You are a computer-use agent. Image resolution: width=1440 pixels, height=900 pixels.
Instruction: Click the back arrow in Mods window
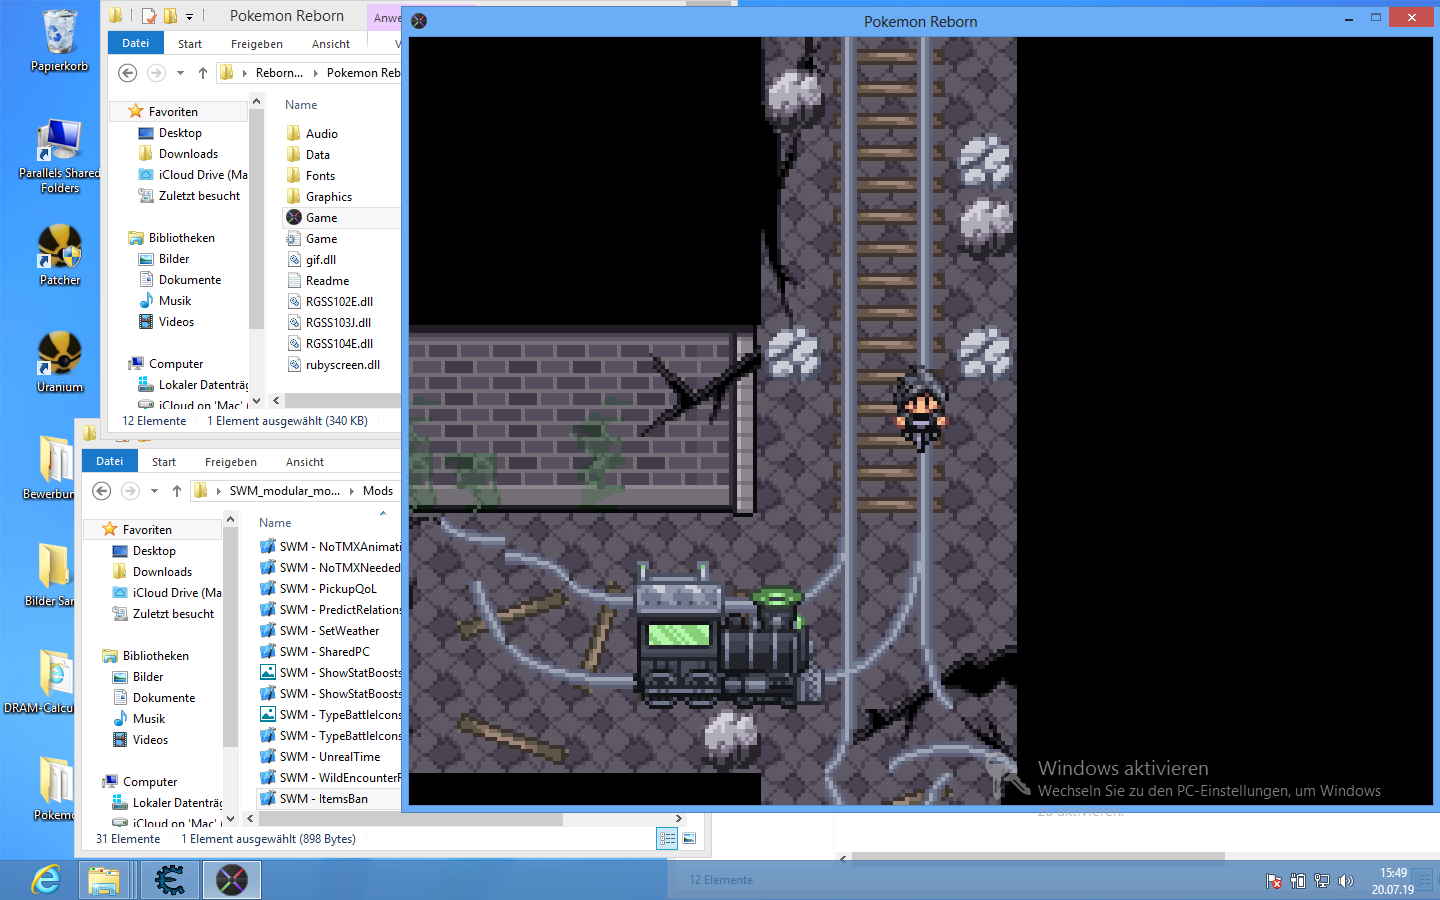click(x=102, y=491)
